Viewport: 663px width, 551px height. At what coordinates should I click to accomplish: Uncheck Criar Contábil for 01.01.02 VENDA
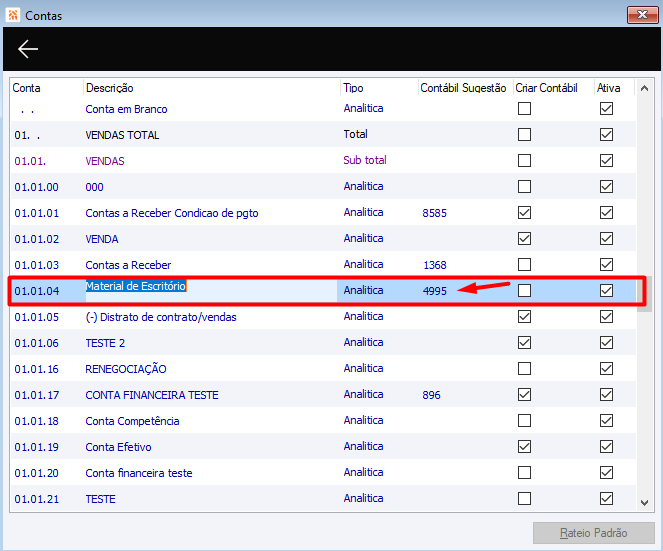[x=524, y=238]
